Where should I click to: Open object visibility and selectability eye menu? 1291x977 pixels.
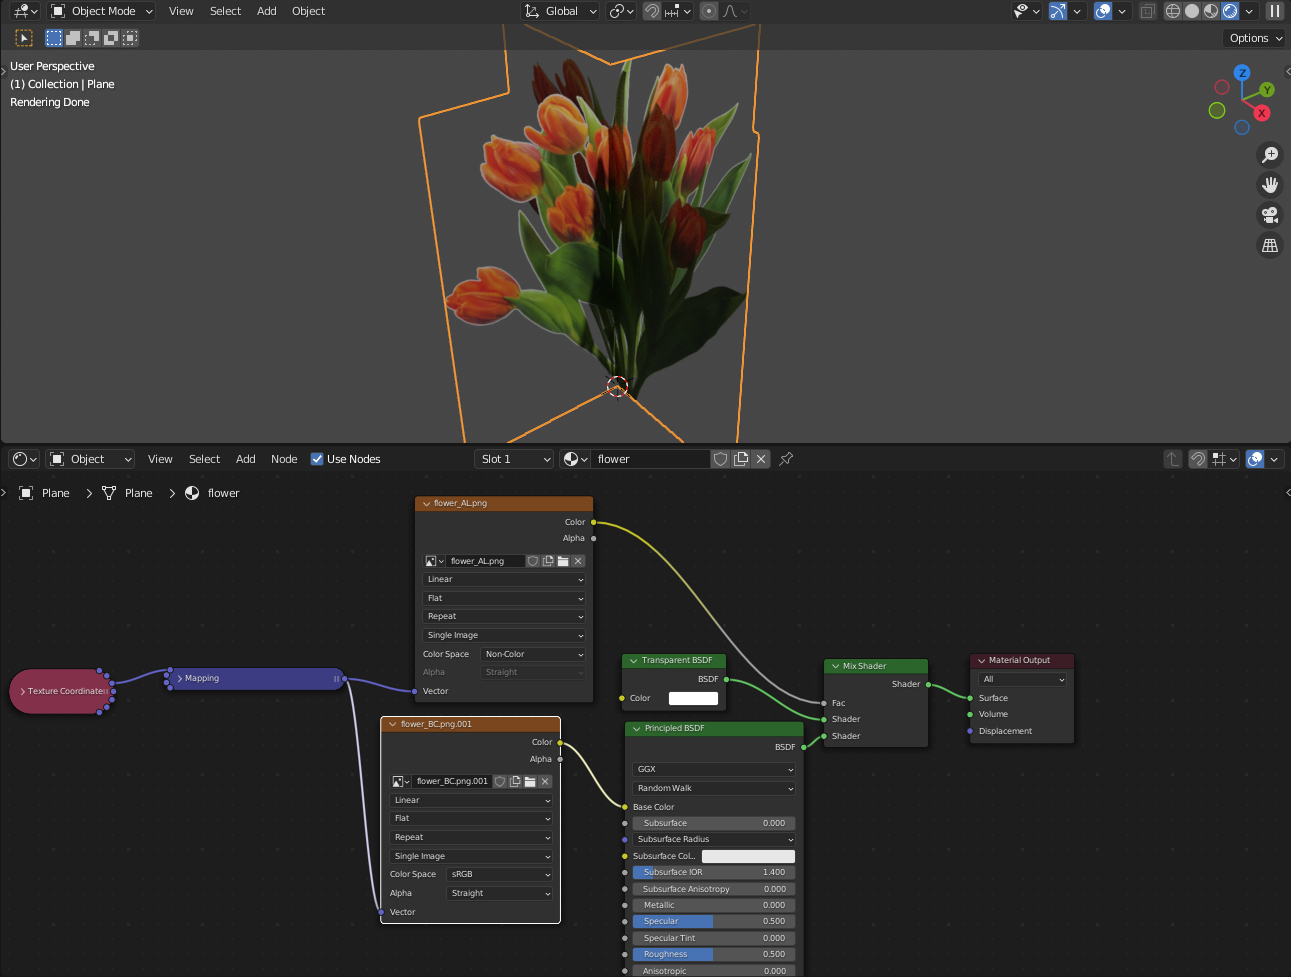1026,11
